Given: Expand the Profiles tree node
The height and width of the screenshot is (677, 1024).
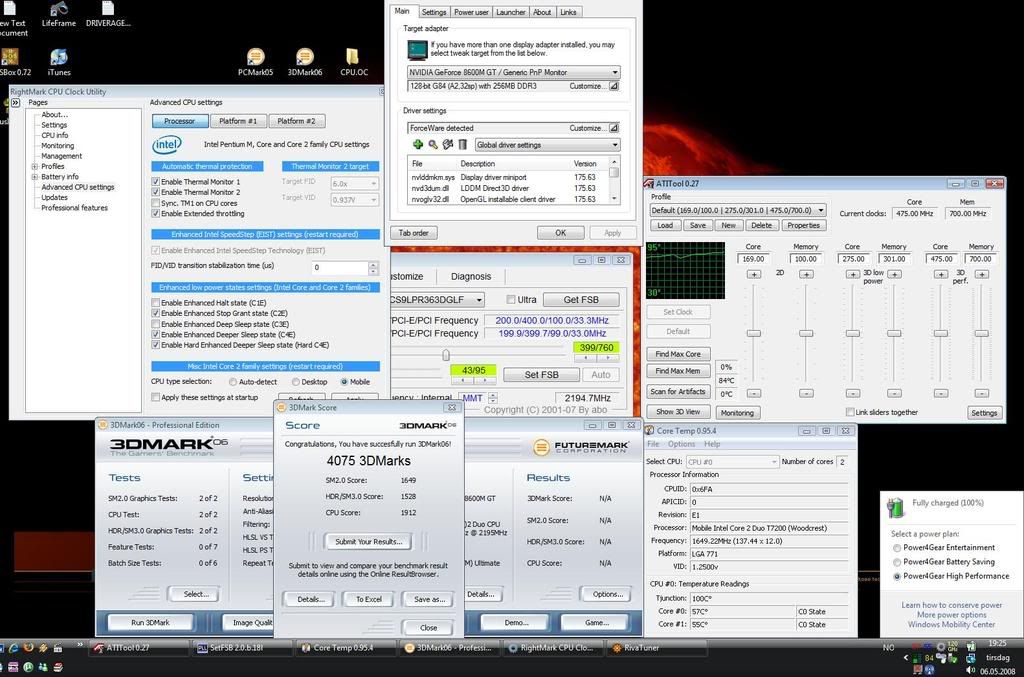Looking at the screenshot, I should (35, 166).
